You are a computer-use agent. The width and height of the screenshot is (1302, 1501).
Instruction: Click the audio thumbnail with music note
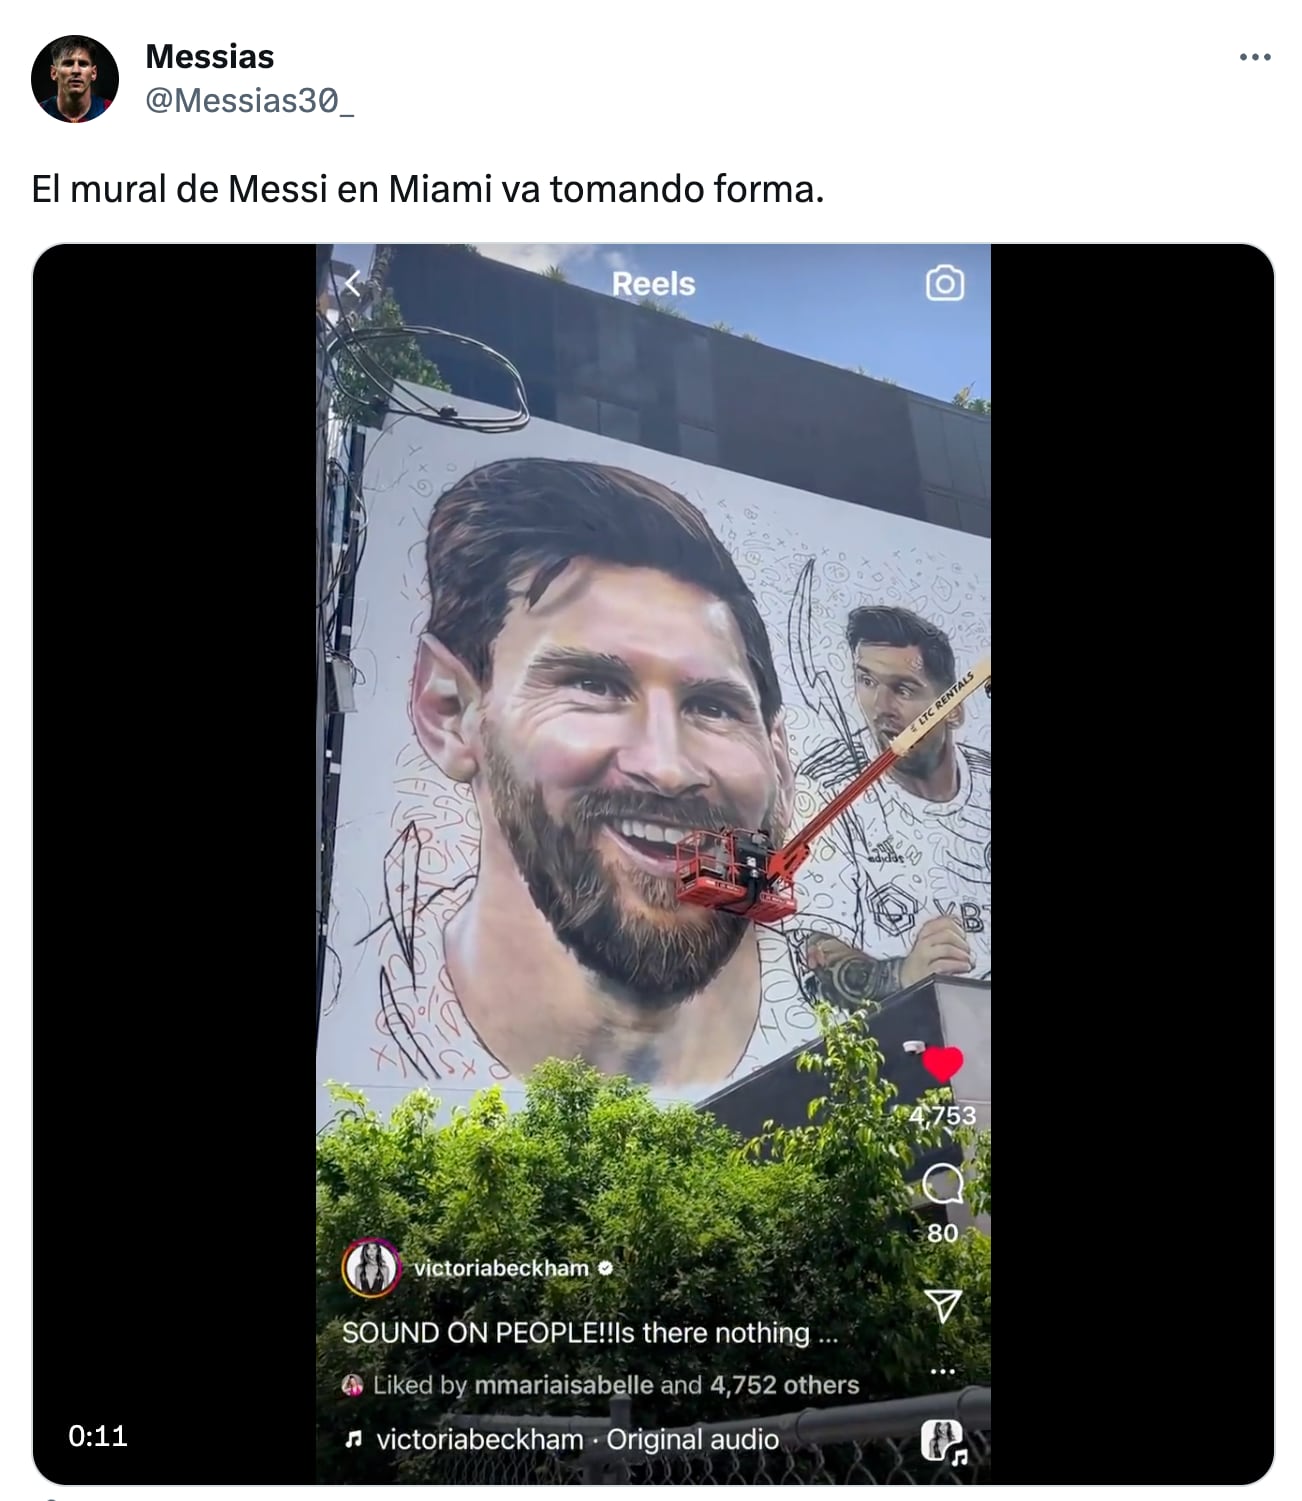point(942,1441)
